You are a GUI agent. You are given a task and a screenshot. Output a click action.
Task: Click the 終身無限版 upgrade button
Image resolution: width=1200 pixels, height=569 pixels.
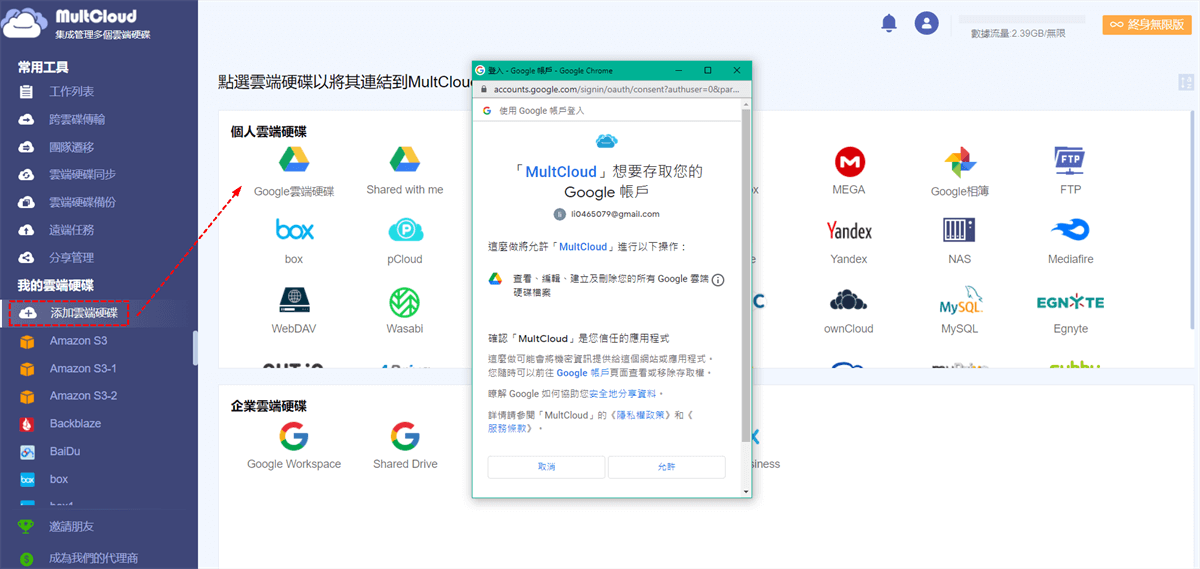click(x=1148, y=24)
